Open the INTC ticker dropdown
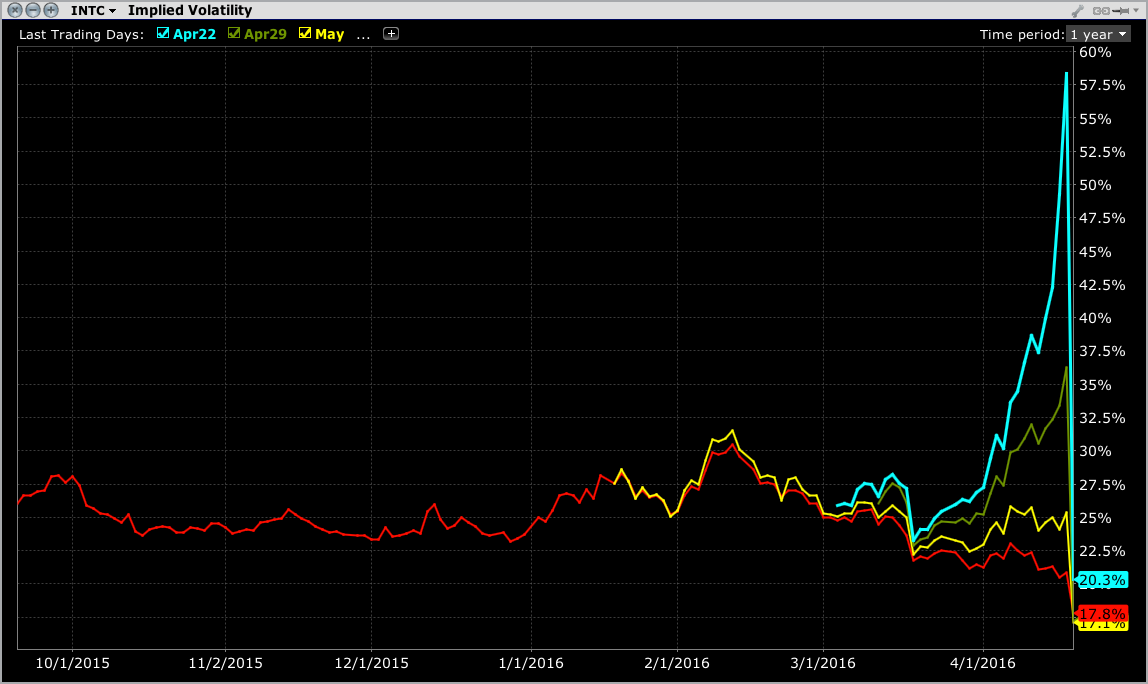 pyautogui.click(x=93, y=10)
